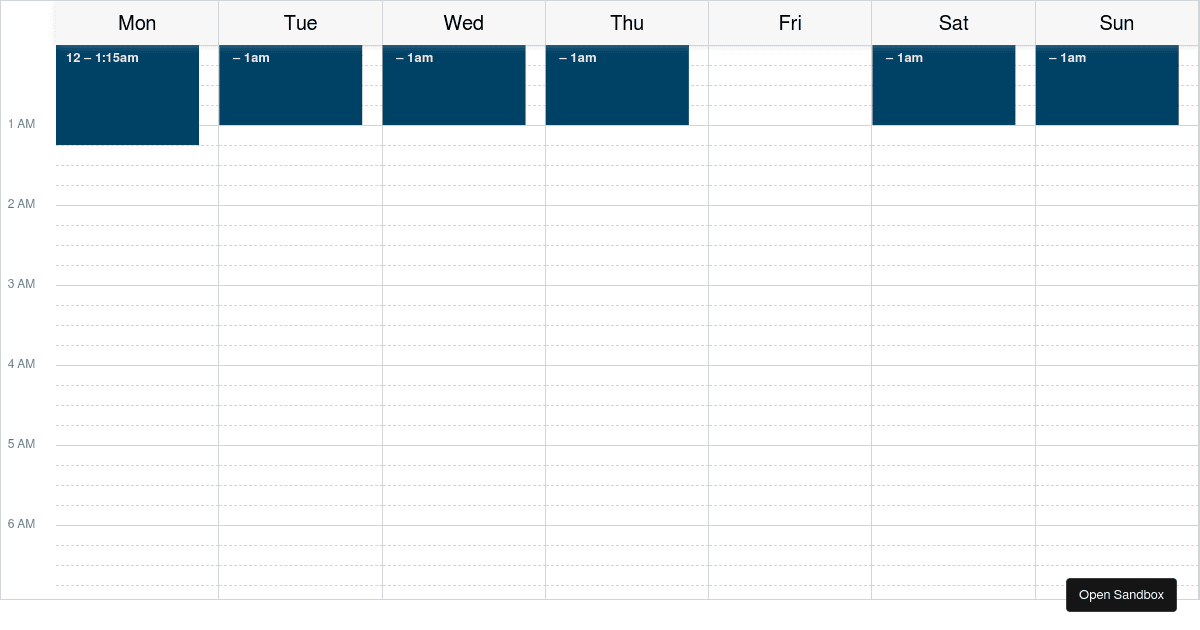Click the Sun column header
Image resolution: width=1200 pixels, height=630 pixels.
(1117, 23)
